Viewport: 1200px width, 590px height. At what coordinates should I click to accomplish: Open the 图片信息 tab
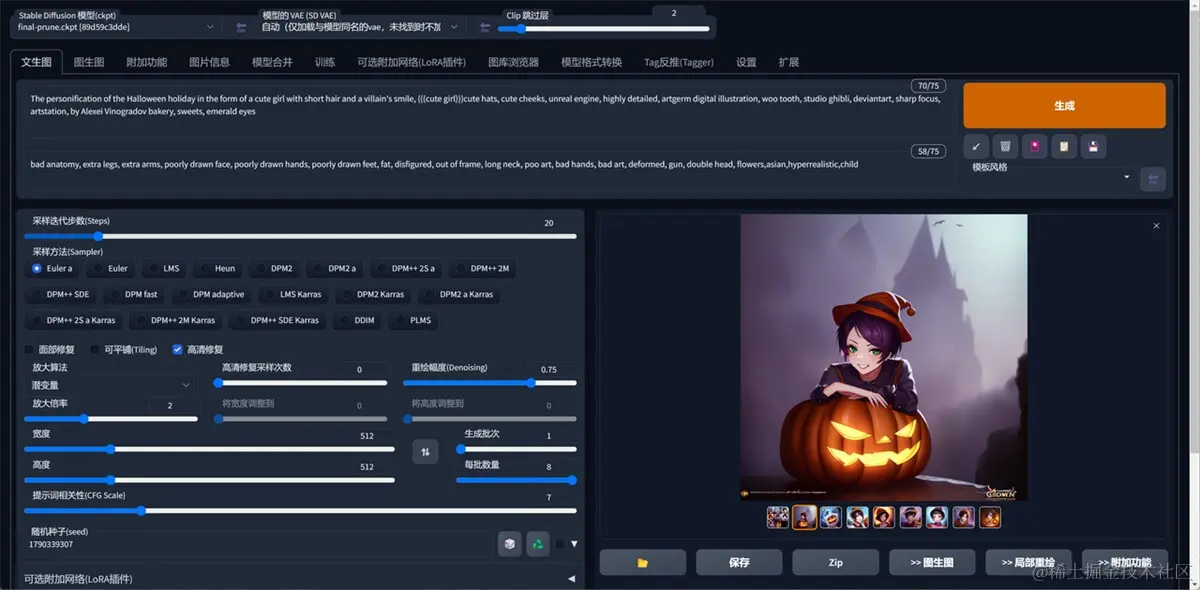click(x=209, y=62)
